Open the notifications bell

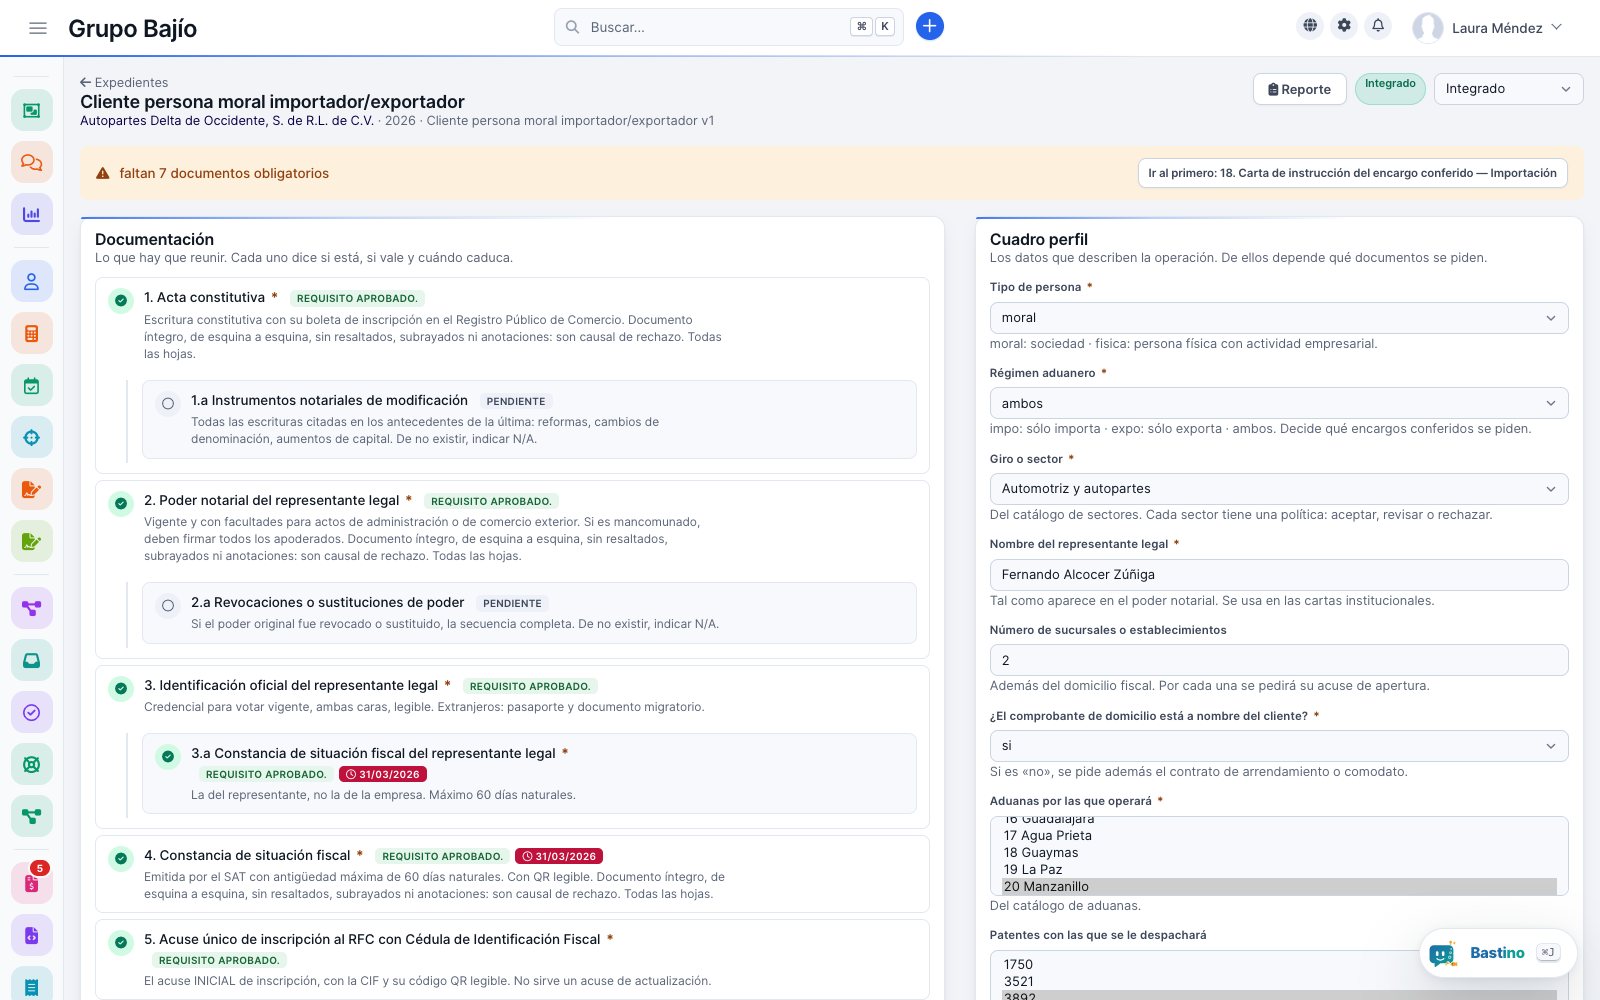click(1378, 26)
